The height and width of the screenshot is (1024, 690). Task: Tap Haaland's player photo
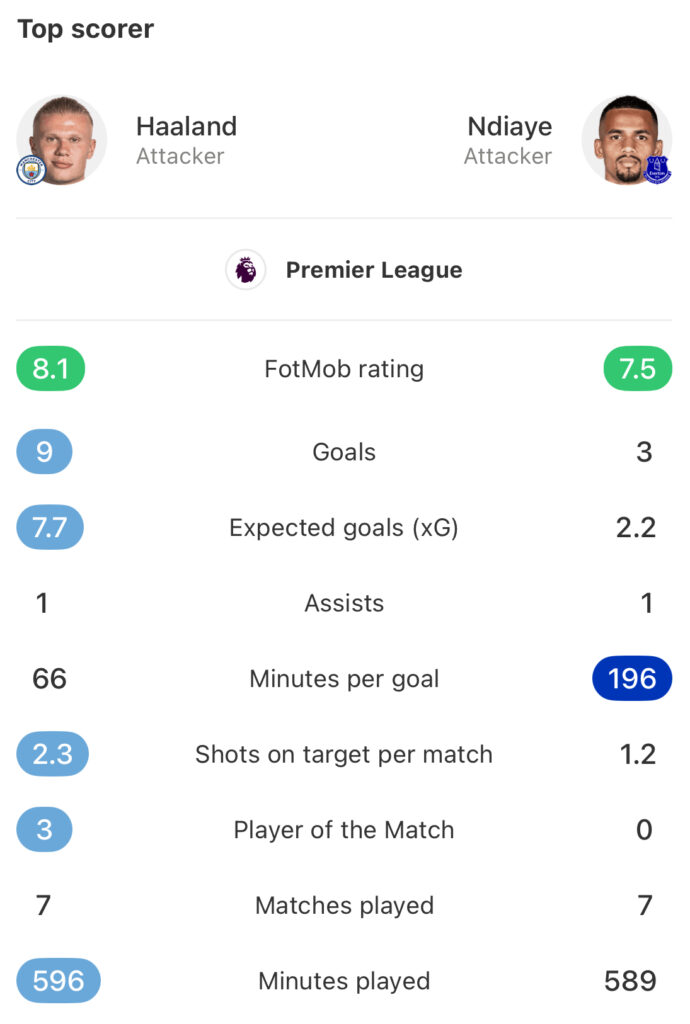[x=62, y=139]
